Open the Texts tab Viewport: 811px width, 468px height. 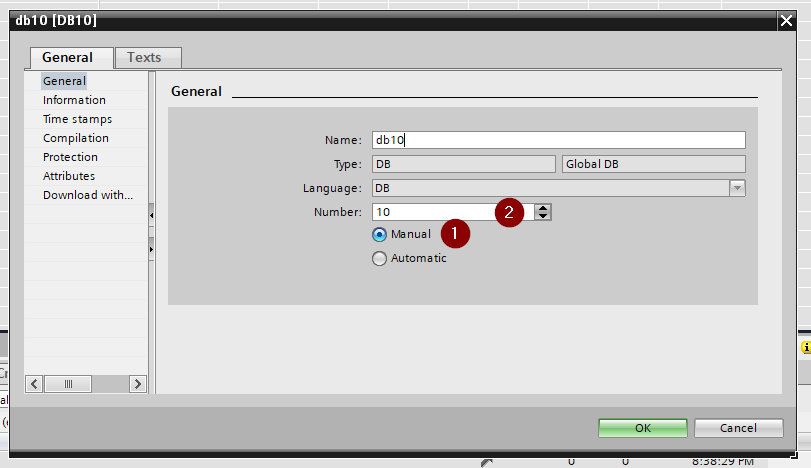point(148,57)
